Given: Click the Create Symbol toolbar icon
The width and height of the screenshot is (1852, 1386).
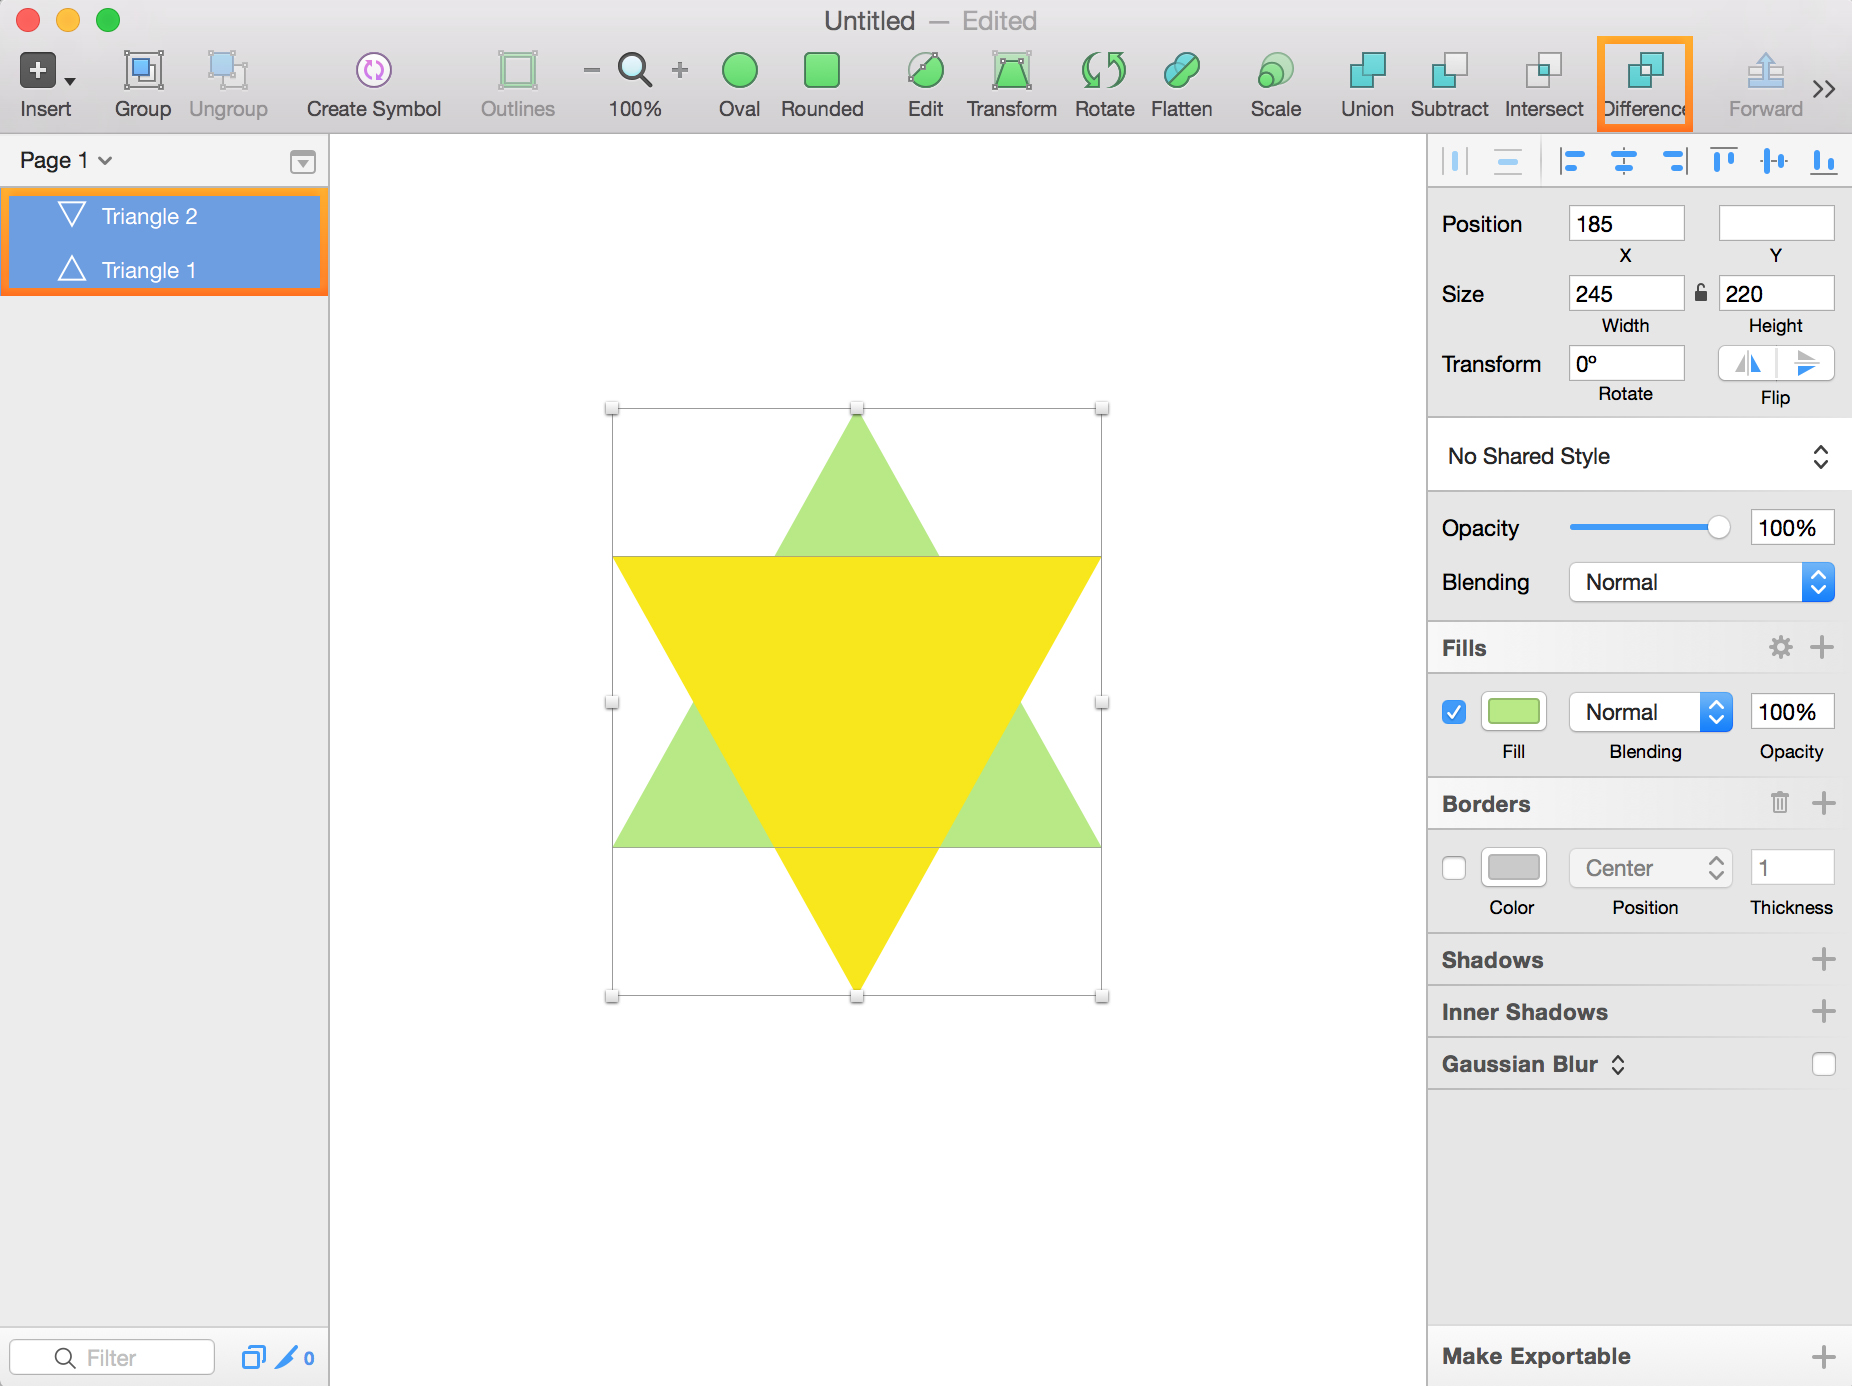Looking at the screenshot, I should coord(373,70).
